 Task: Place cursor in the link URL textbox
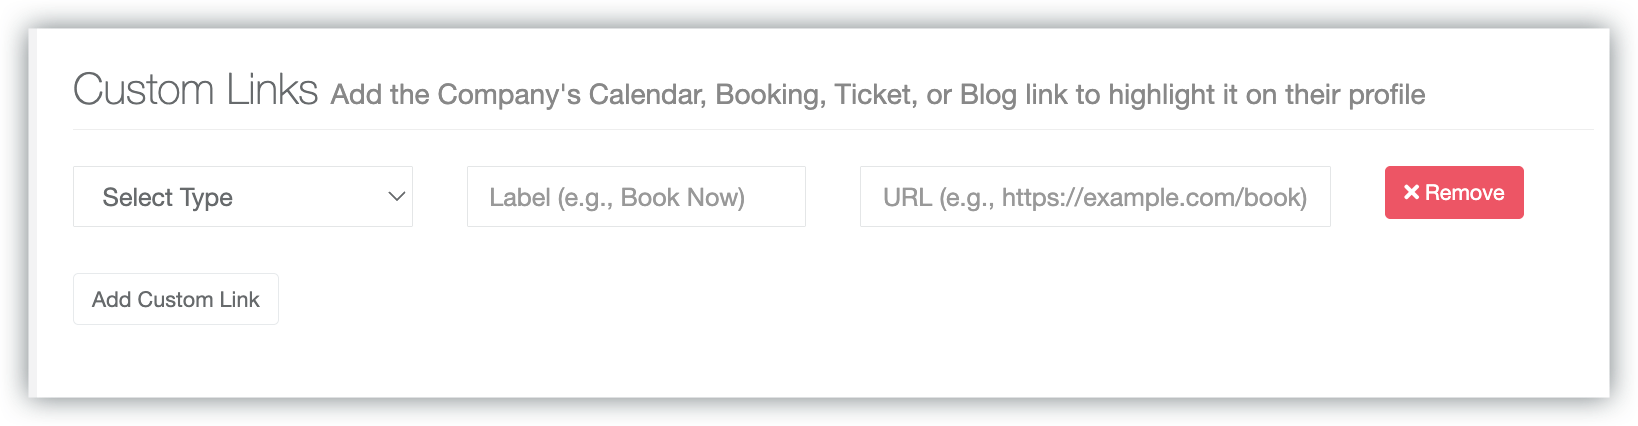[x=1095, y=197]
